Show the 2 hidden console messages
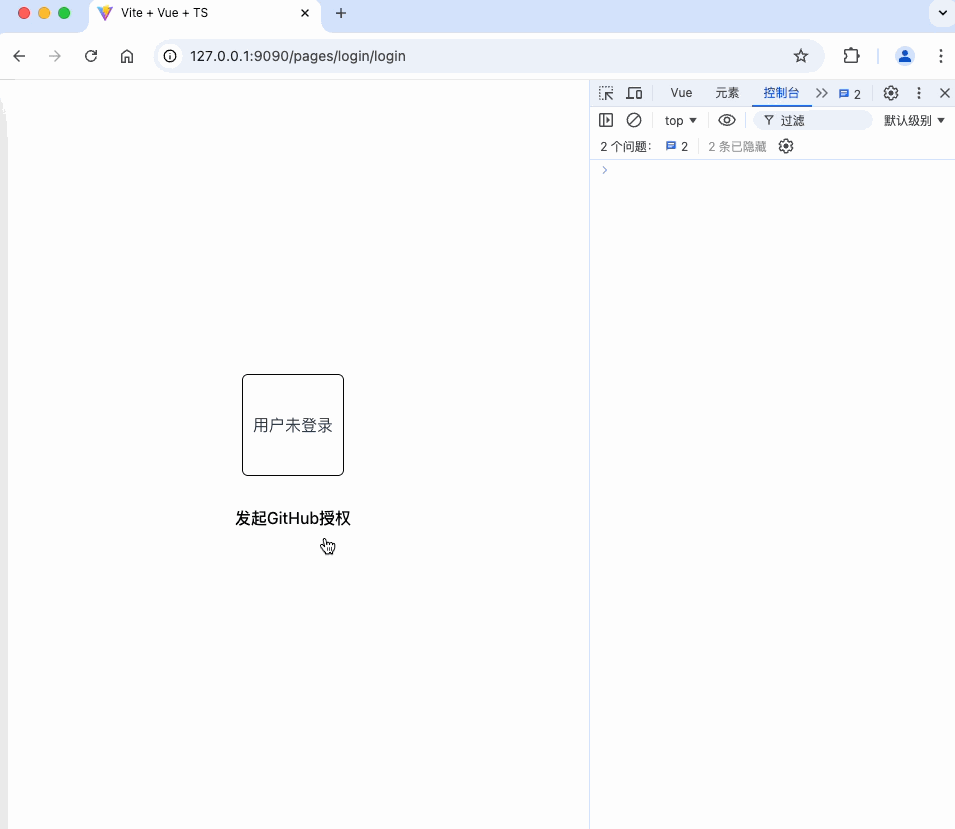This screenshot has width=955, height=829. [736, 146]
